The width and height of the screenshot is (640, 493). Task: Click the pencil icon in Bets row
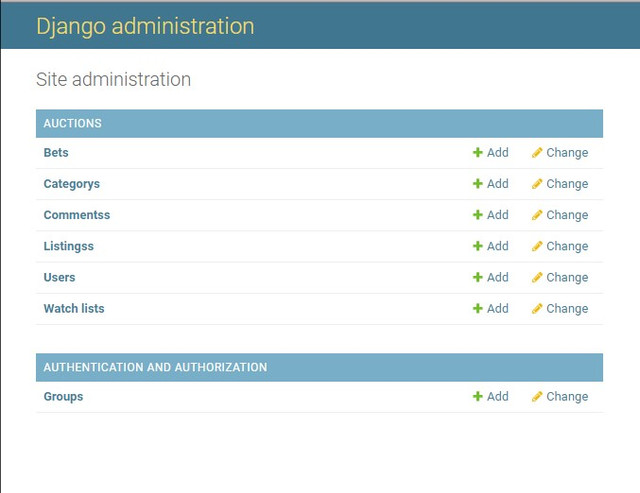[x=537, y=153]
